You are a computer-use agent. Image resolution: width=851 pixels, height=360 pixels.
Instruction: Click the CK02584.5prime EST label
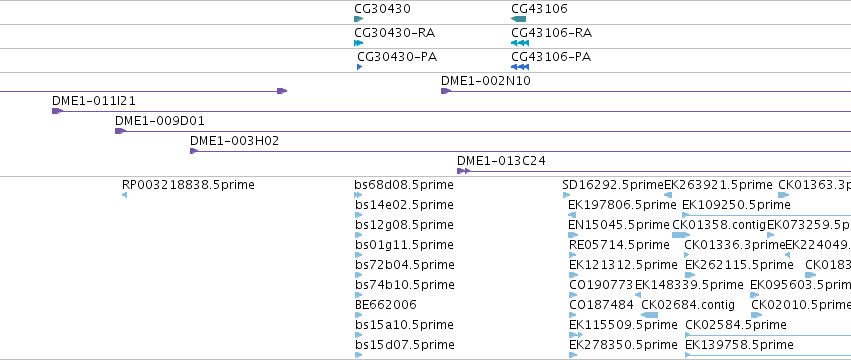click(735, 325)
